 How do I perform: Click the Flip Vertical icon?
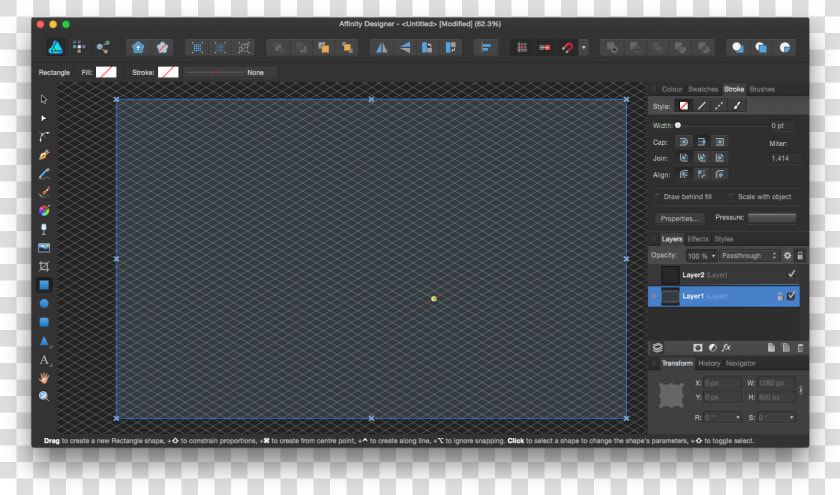point(405,48)
